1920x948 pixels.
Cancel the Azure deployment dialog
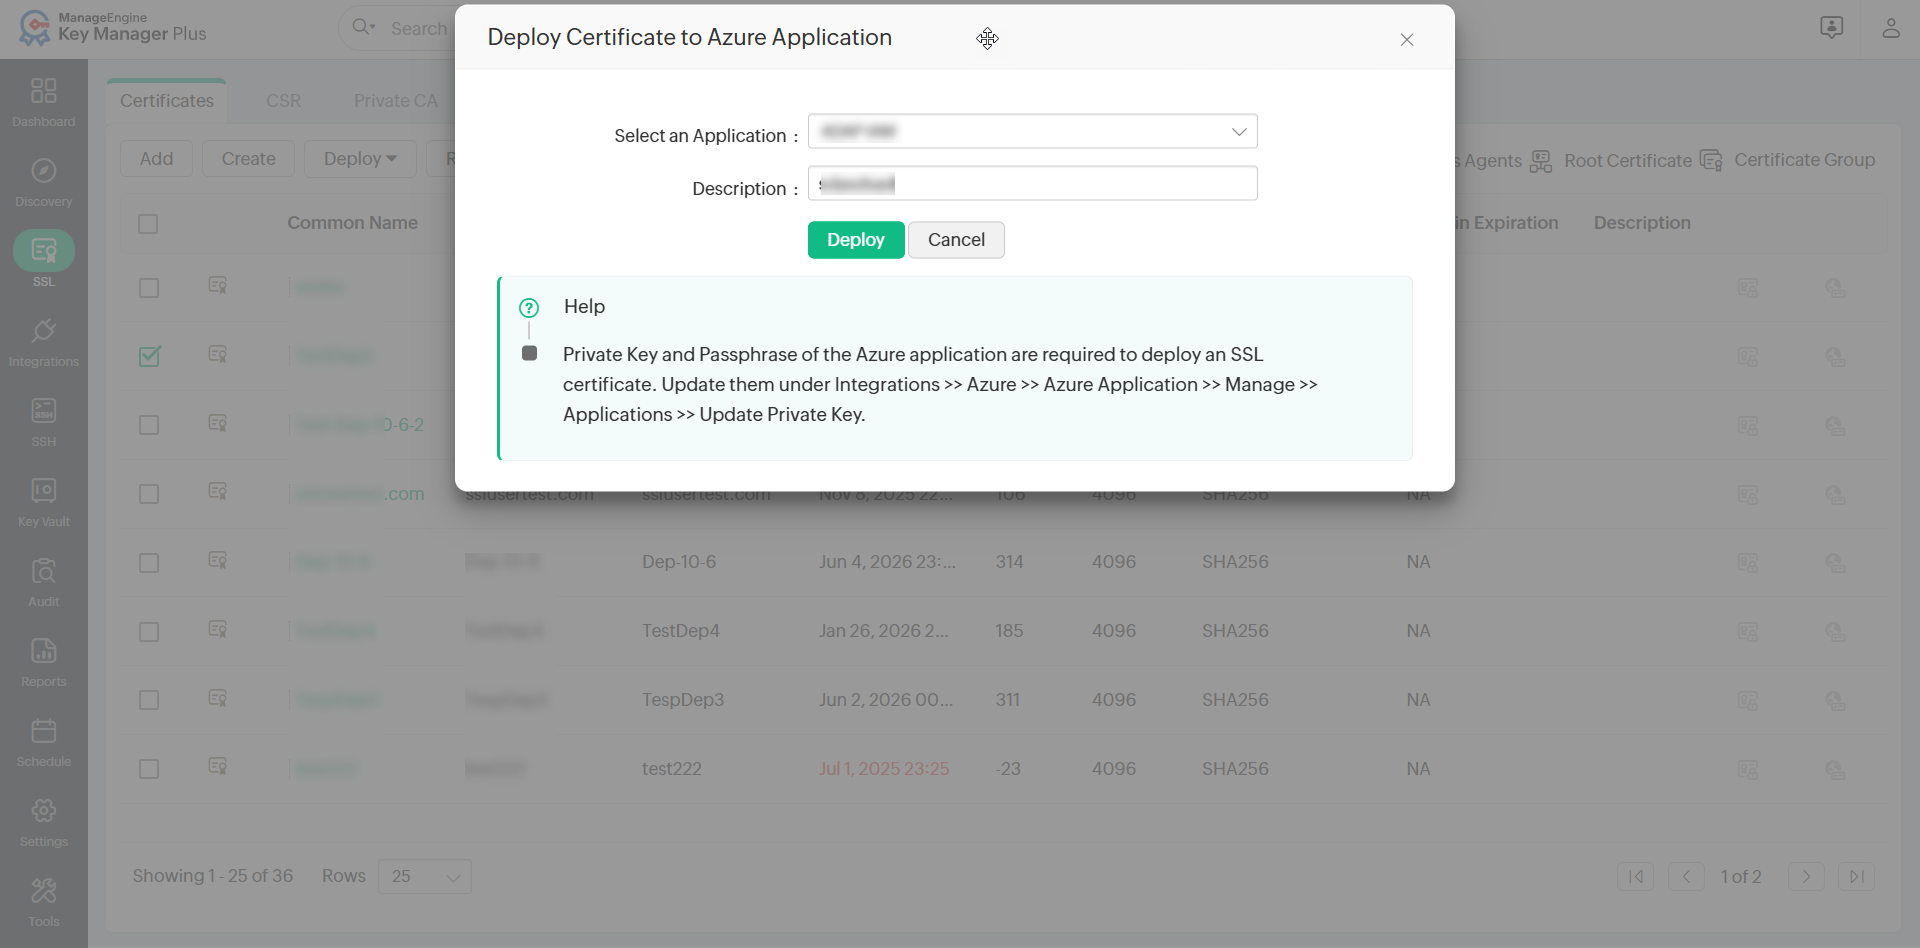(956, 240)
